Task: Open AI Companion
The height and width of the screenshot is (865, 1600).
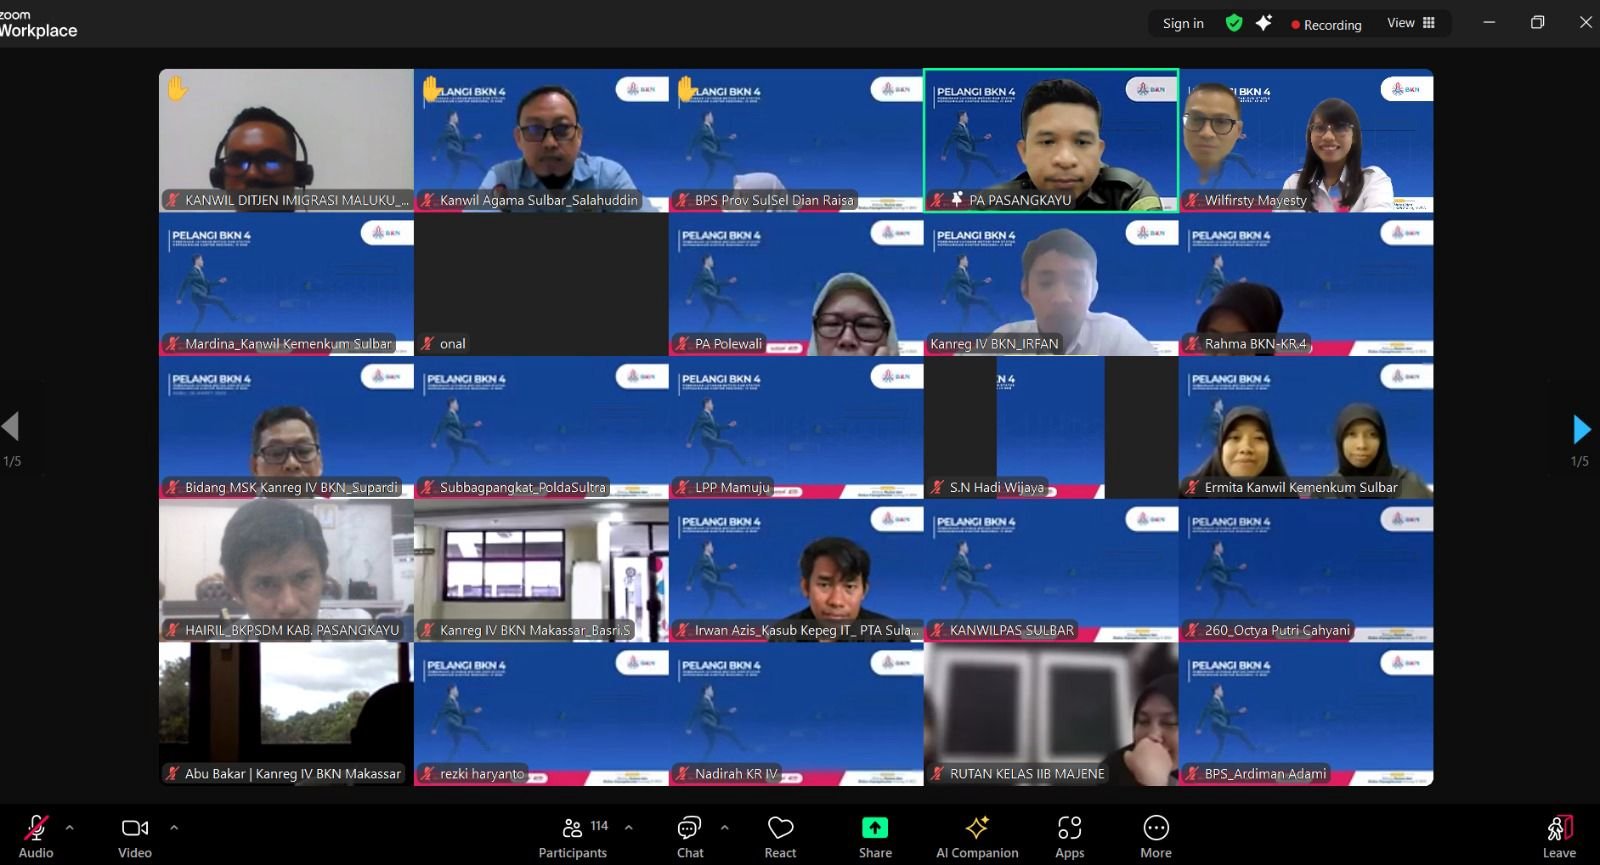Action: tap(976, 837)
